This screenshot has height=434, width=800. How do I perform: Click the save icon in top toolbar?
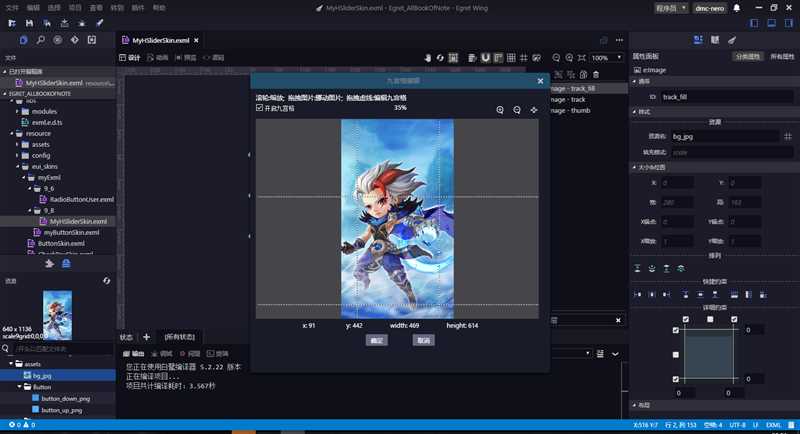[29, 23]
